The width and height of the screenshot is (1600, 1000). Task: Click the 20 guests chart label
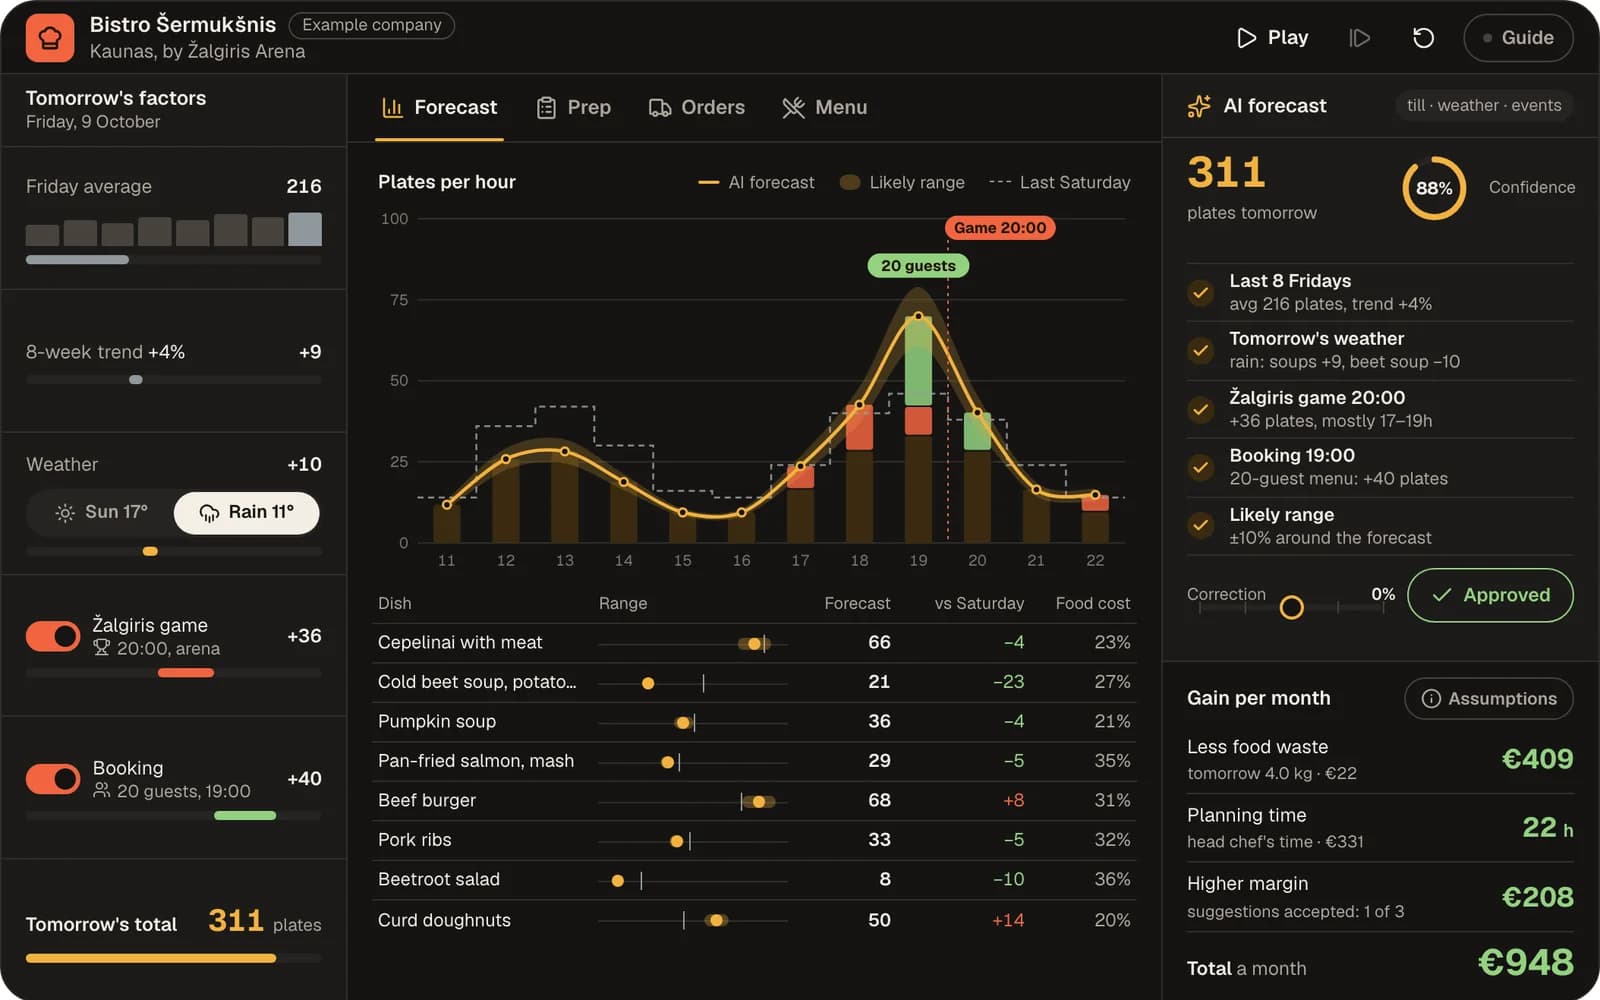[x=918, y=266]
